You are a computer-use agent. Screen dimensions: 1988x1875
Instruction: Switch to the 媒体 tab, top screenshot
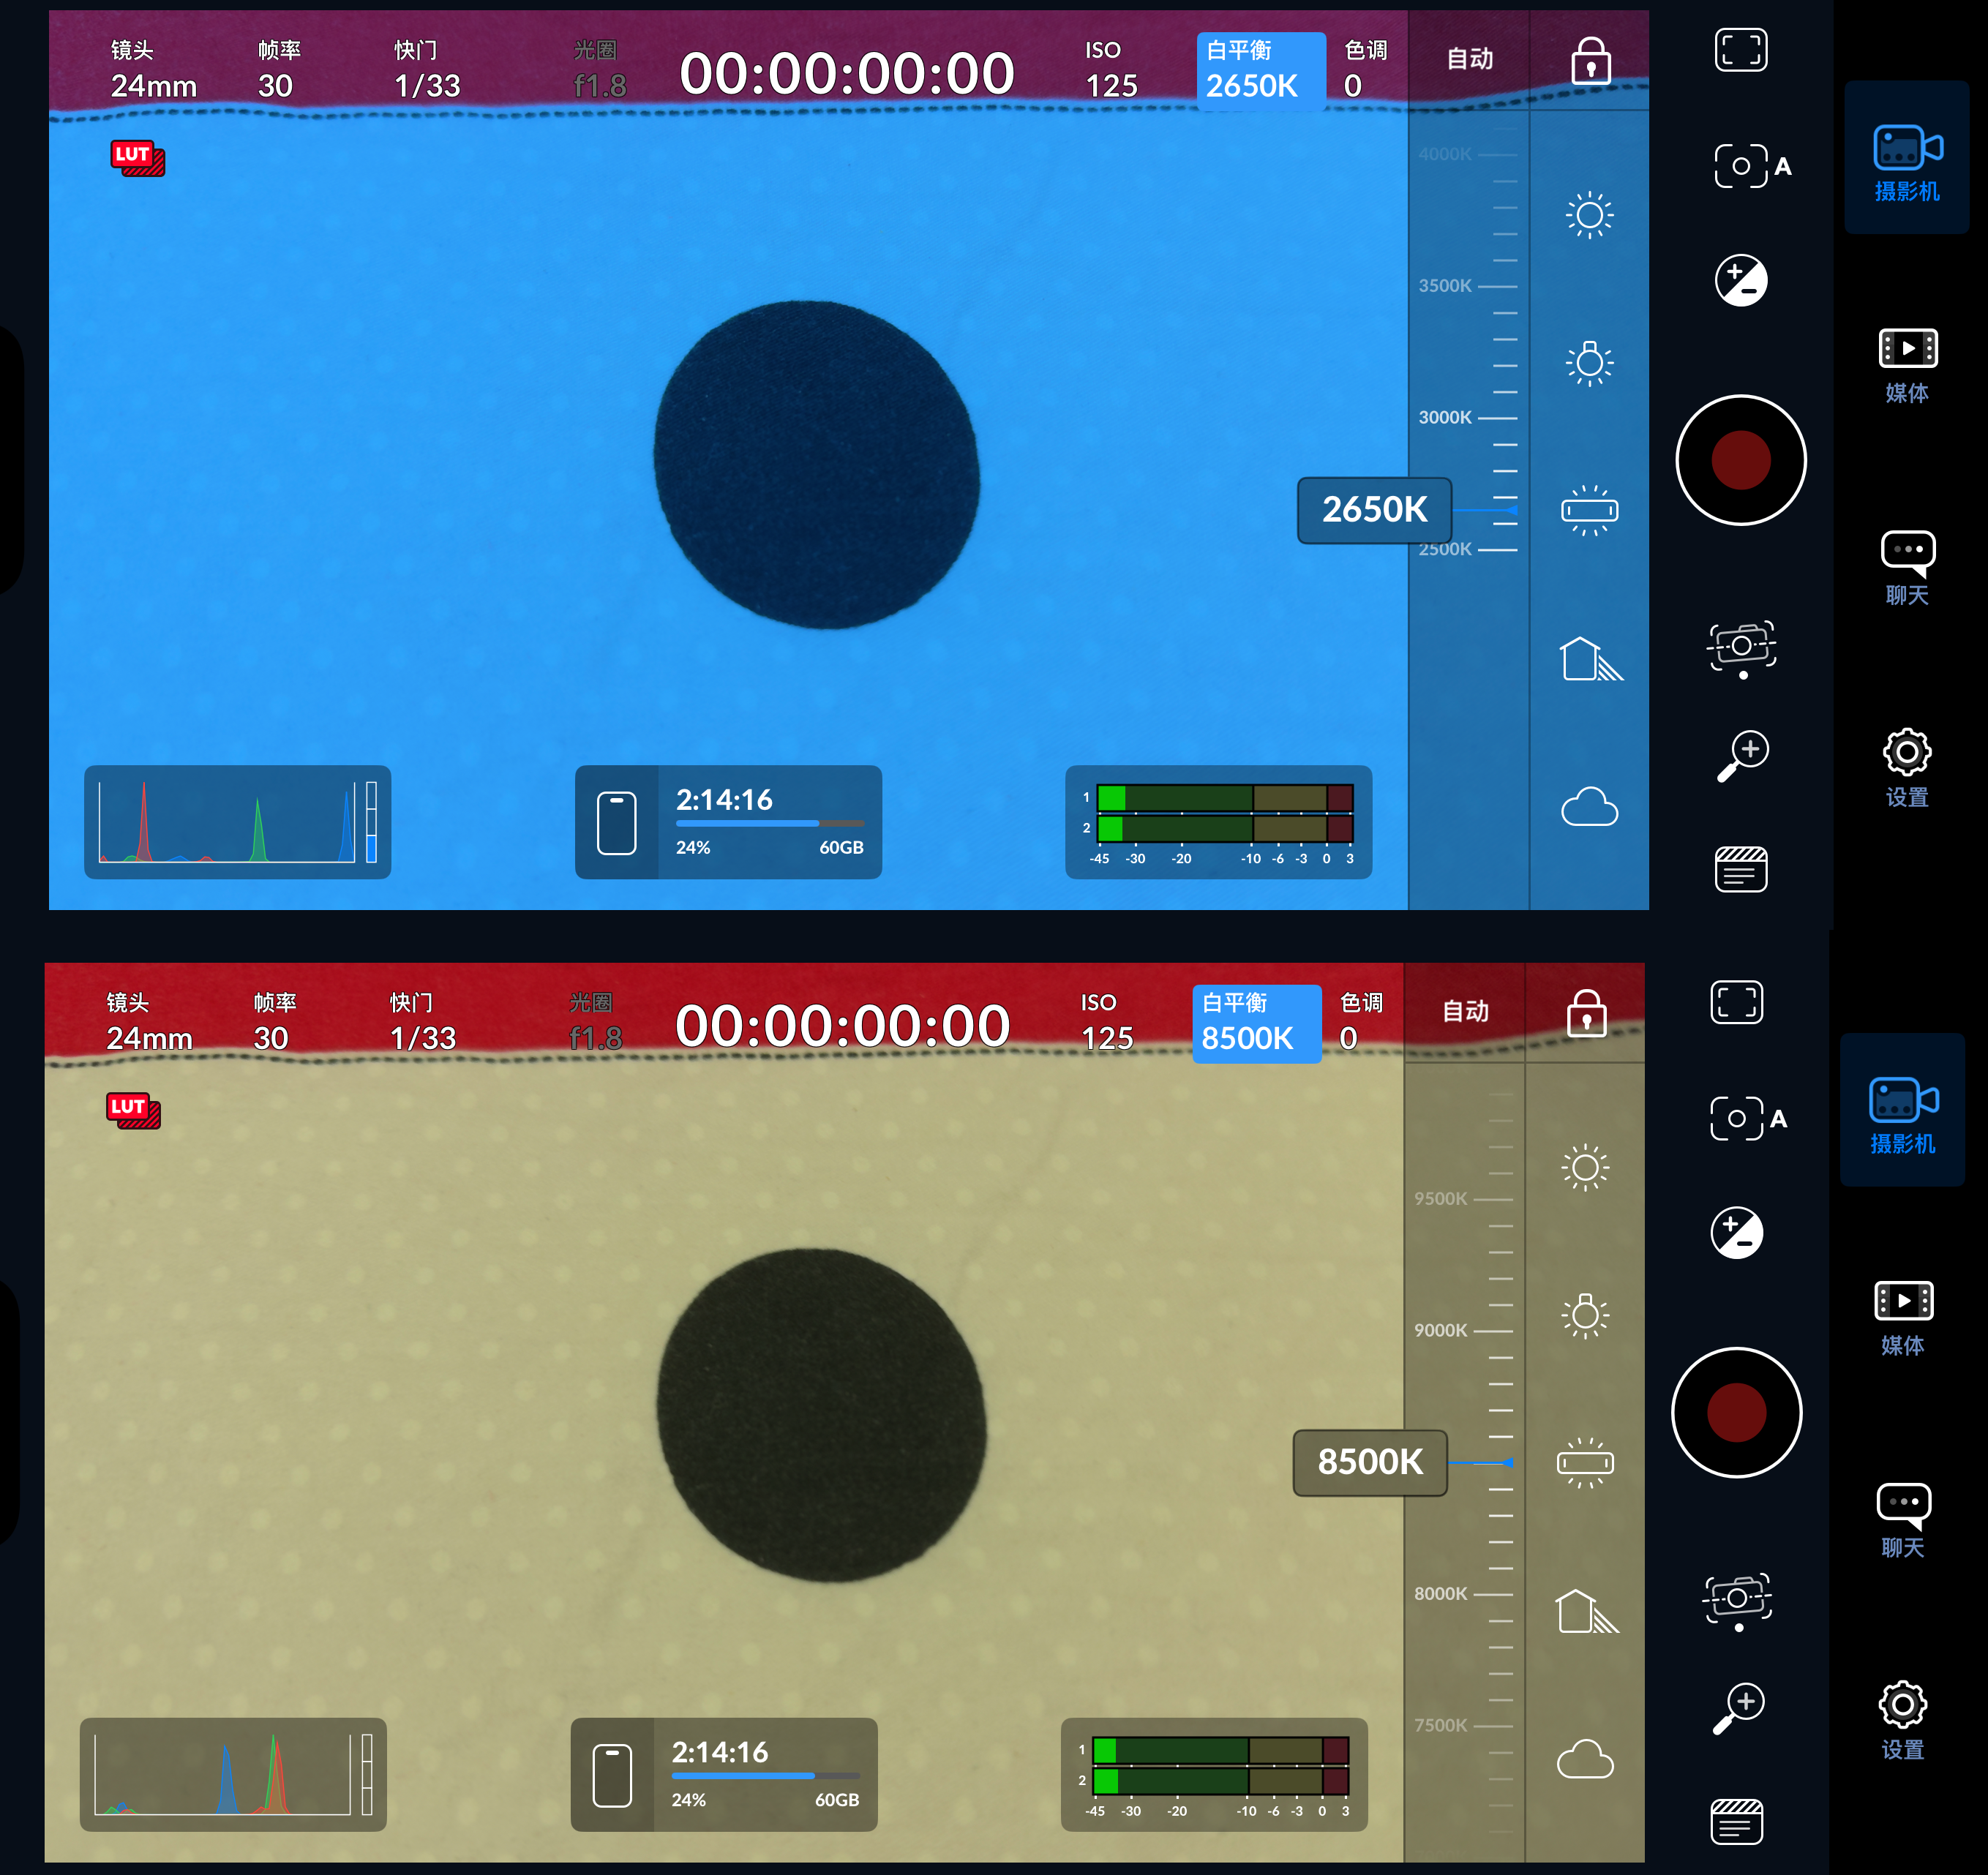pyautogui.click(x=1907, y=365)
